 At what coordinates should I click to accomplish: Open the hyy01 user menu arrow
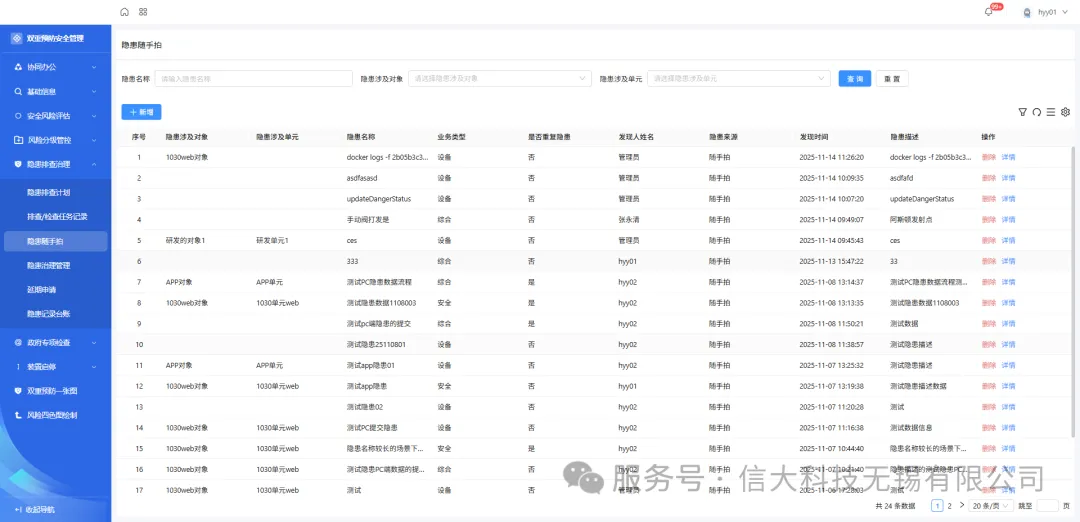point(1065,12)
